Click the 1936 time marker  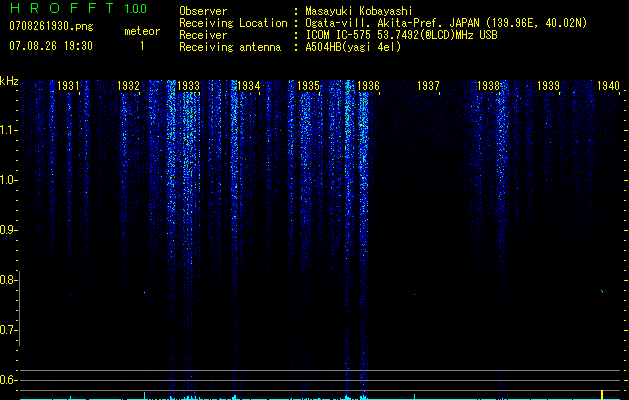(368, 85)
